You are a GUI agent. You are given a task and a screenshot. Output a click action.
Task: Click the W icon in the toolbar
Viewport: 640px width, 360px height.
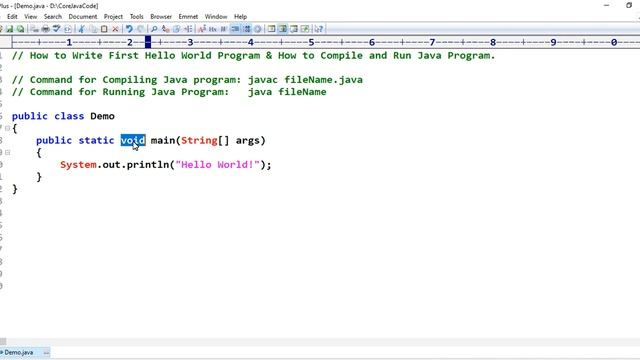click(224, 29)
